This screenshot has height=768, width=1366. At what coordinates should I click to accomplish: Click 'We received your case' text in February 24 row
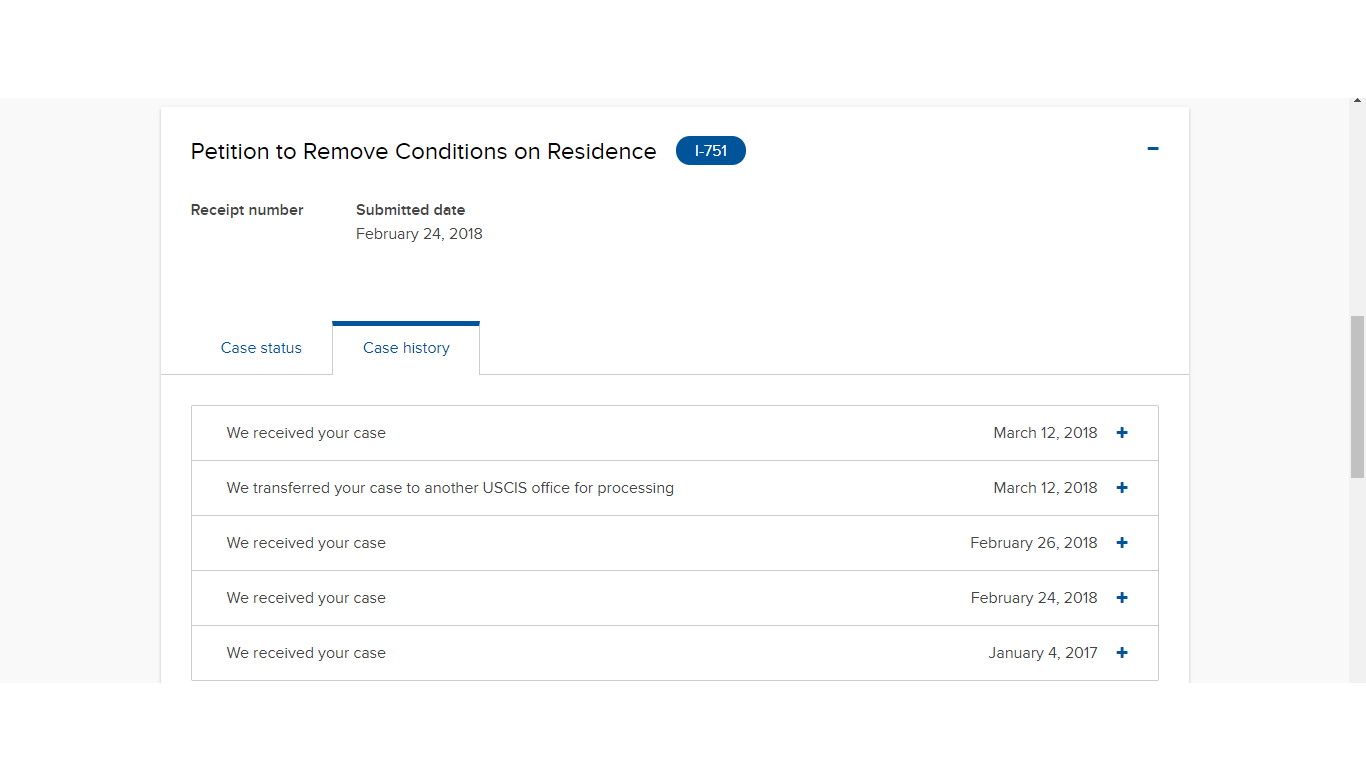click(306, 598)
